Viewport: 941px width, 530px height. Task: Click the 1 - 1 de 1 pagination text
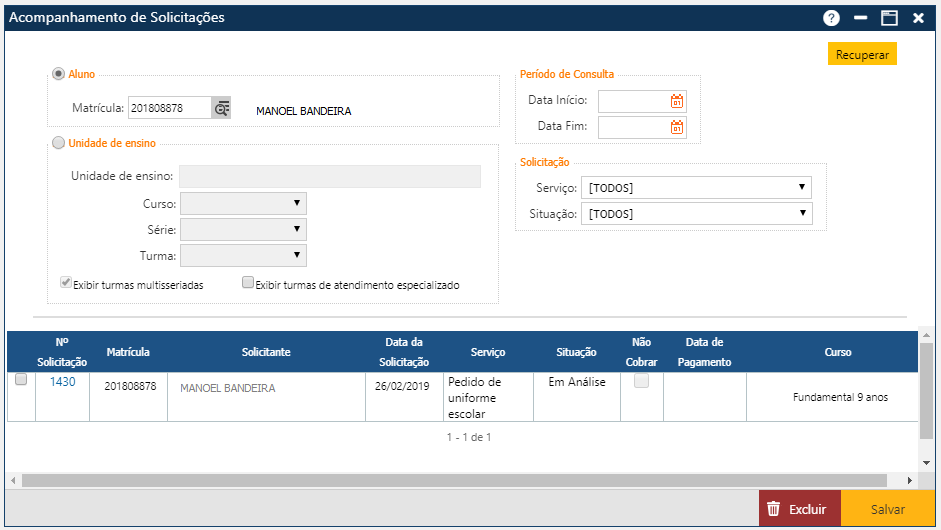coord(469,437)
